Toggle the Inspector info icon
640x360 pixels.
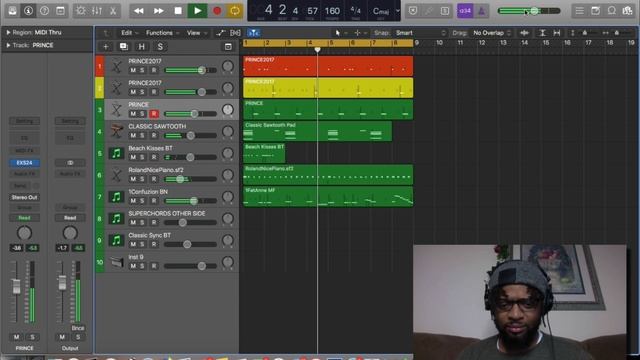coord(28,11)
